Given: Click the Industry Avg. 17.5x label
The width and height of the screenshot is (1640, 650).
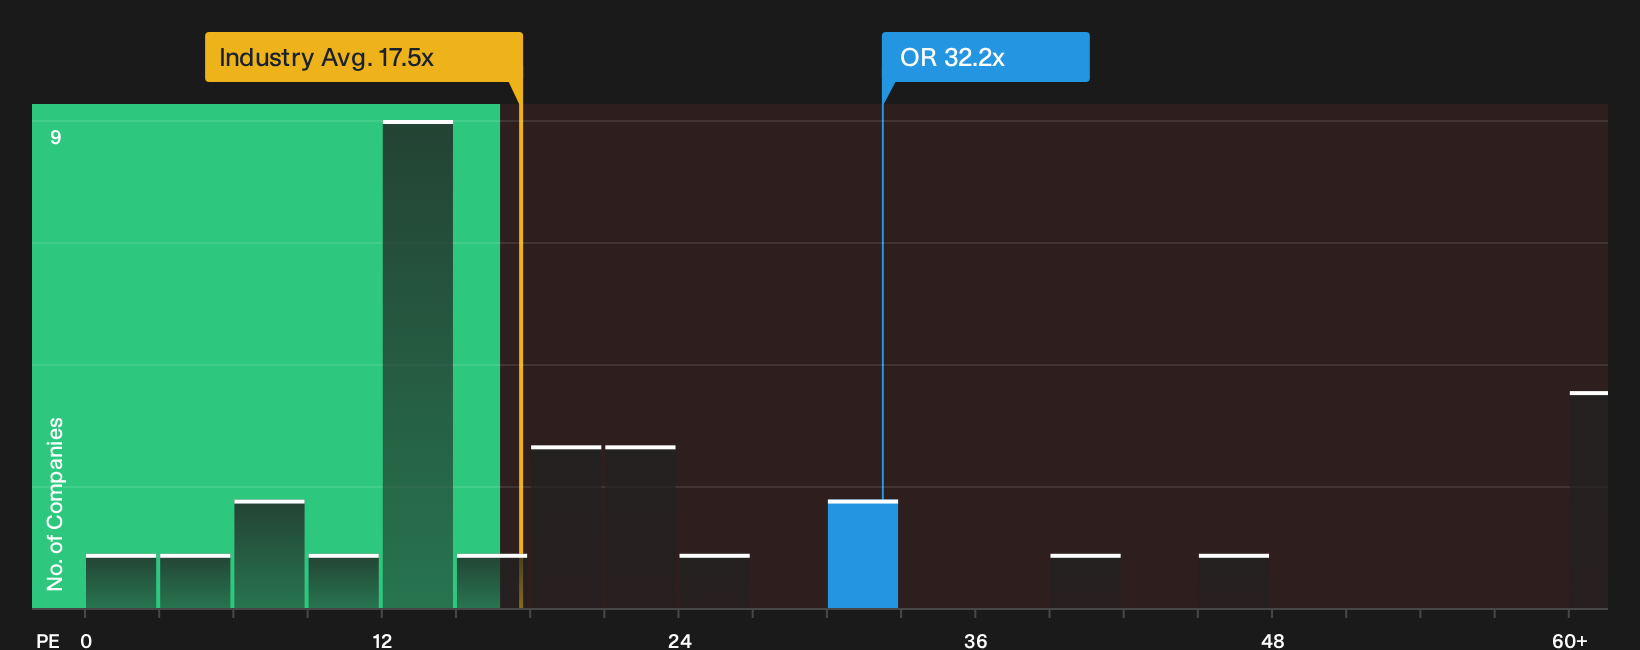Looking at the screenshot, I should (x=364, y=57).
